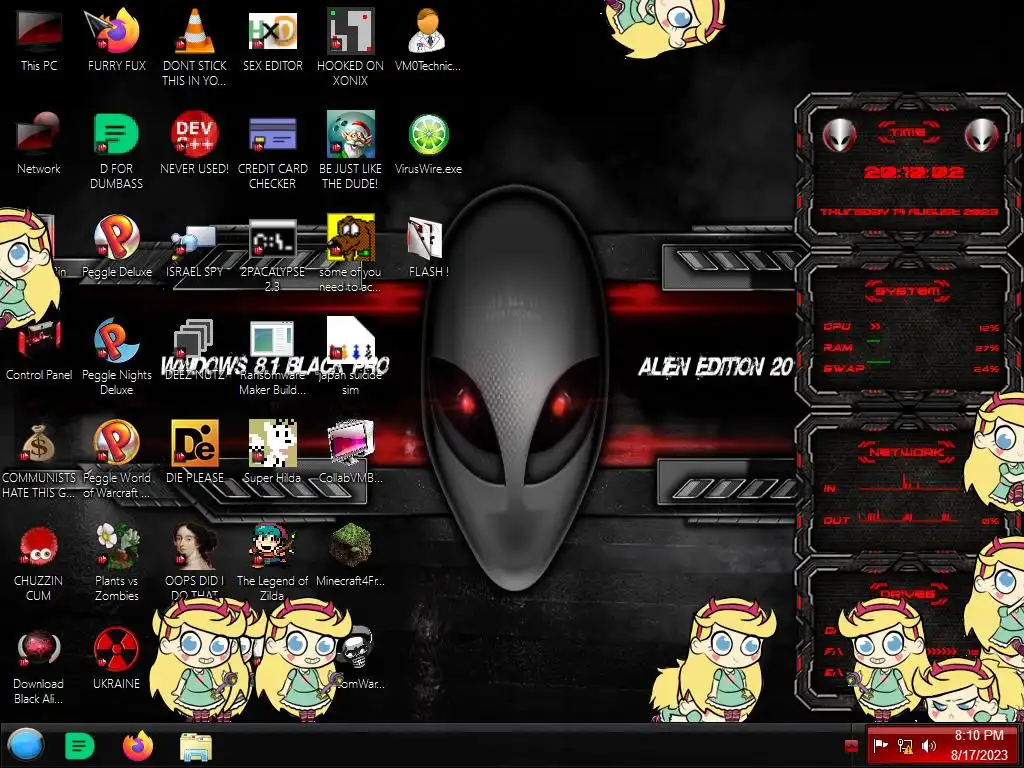This screenshot has width=1024, height=768.
Task: Launch Firefox from the taskbar
Action: (x=138, y=746)
